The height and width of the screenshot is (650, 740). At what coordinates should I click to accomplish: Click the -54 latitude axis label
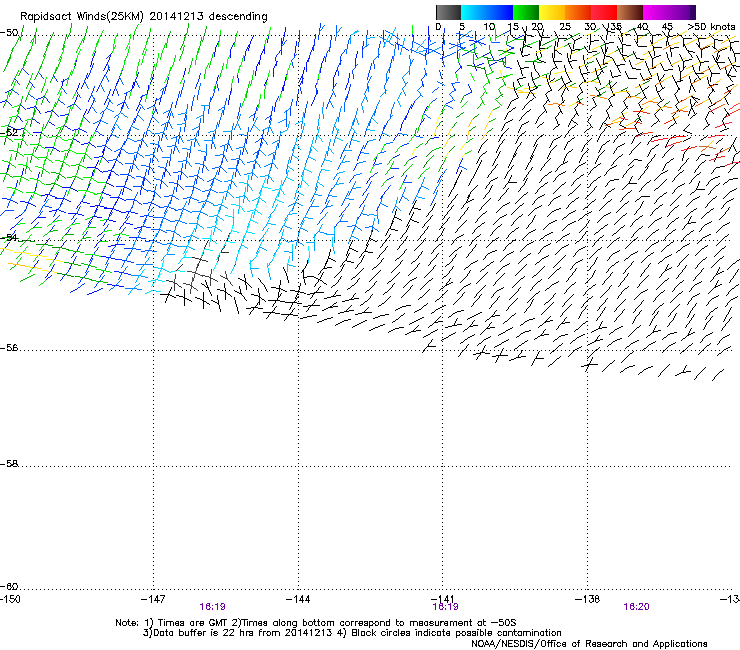tap(9, 237)
